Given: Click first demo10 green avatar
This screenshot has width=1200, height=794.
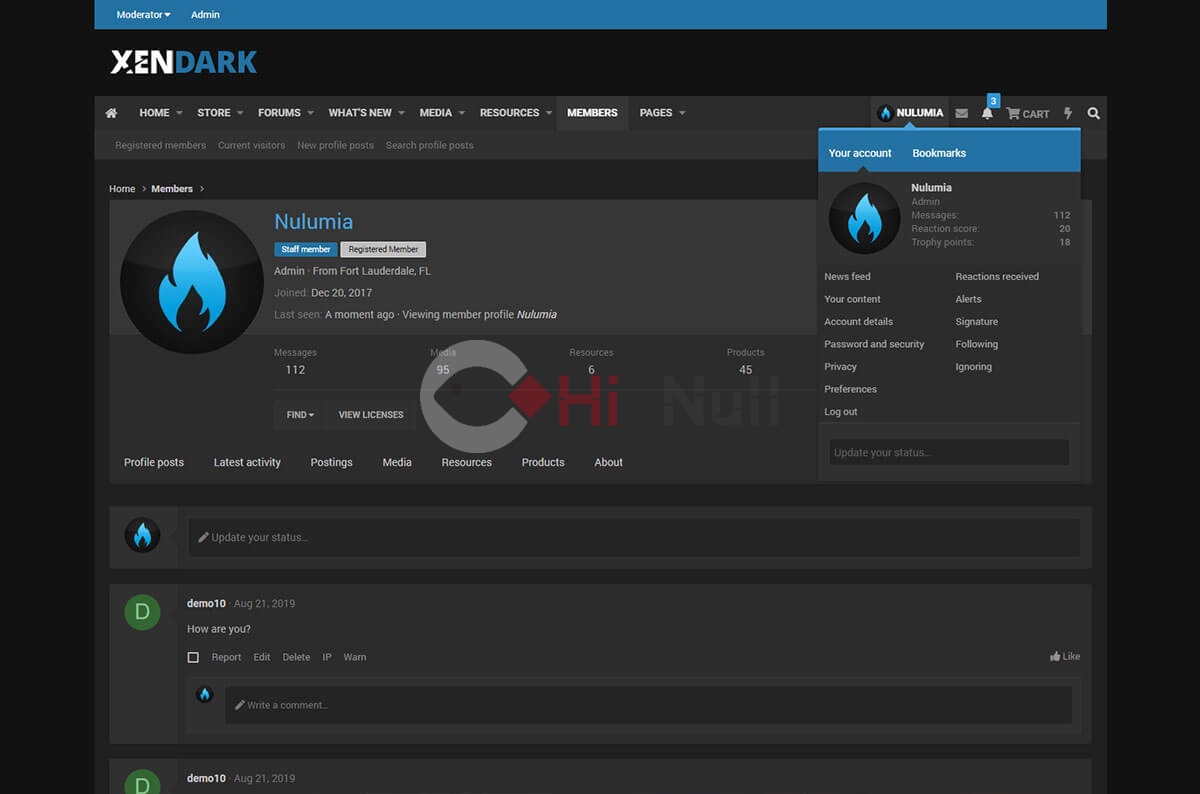Looking at the screenshot, I should tap(142, 612).
